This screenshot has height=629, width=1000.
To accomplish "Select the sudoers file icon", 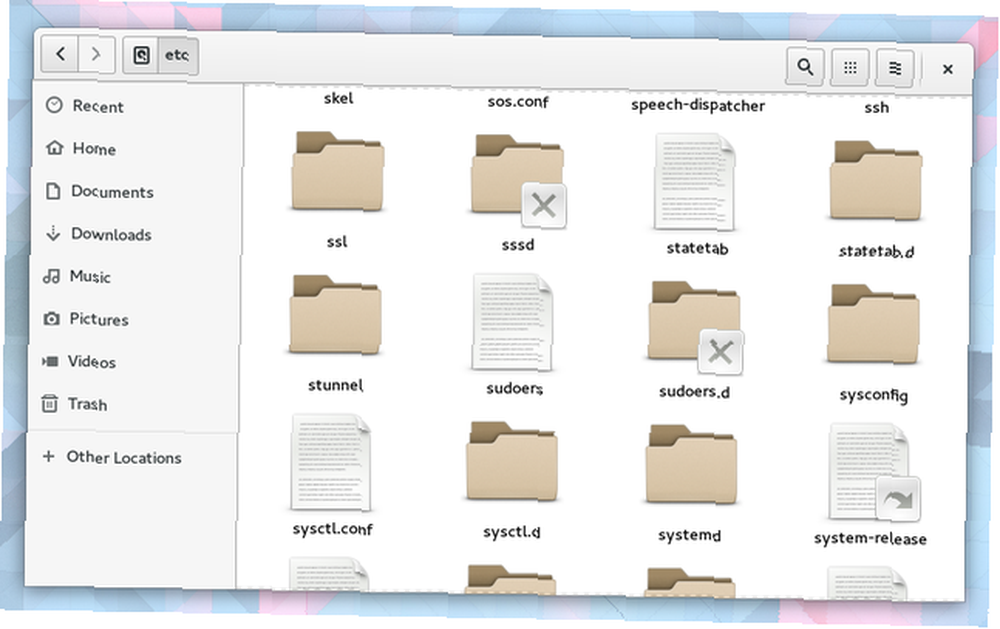I will (x=512, y=322).
